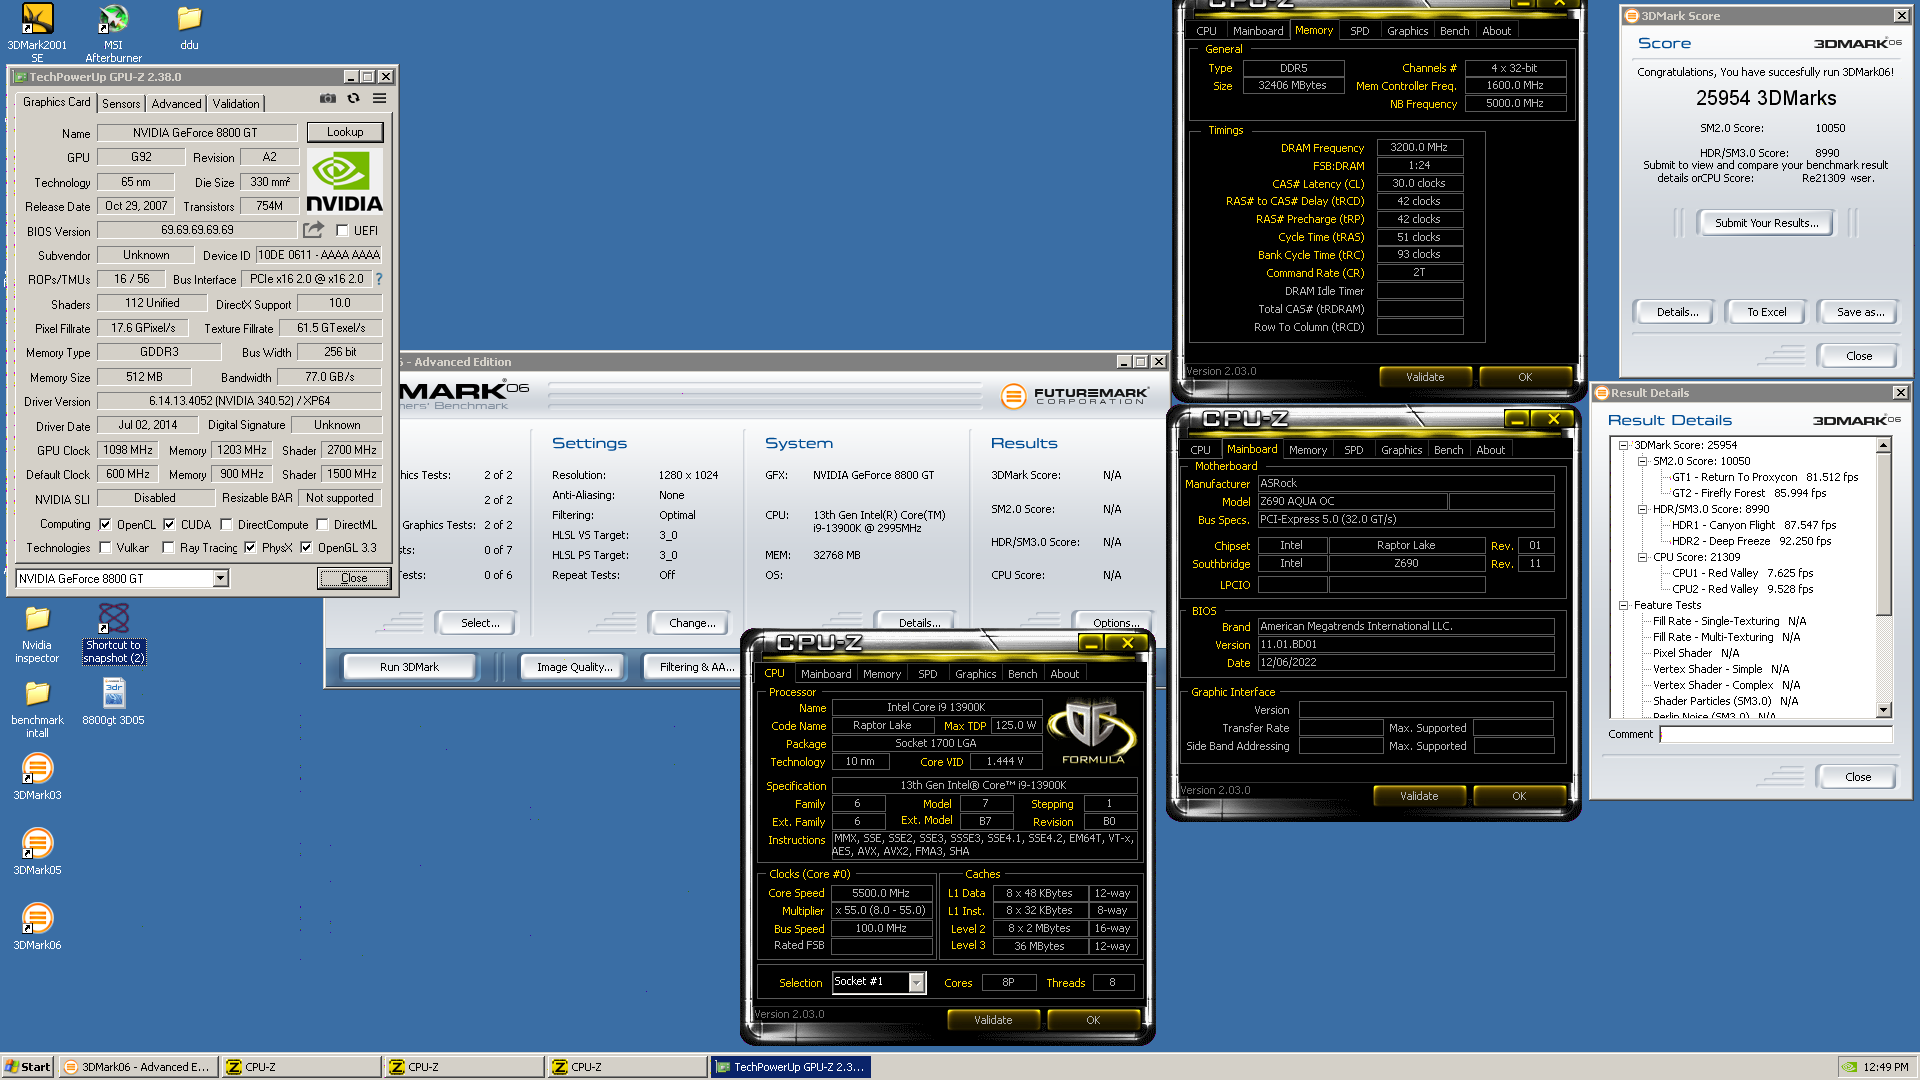Open the 3DMark2001 SE desktop shortcut
This screenshot has width=1920, height=1080.
[x=37, y=33]
